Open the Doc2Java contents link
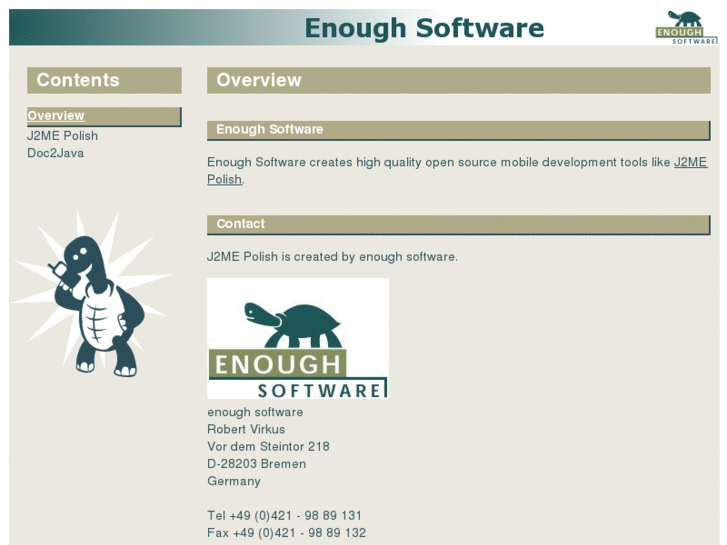The height and width of the screenshot is (545, 727). (x=56, y=153)
